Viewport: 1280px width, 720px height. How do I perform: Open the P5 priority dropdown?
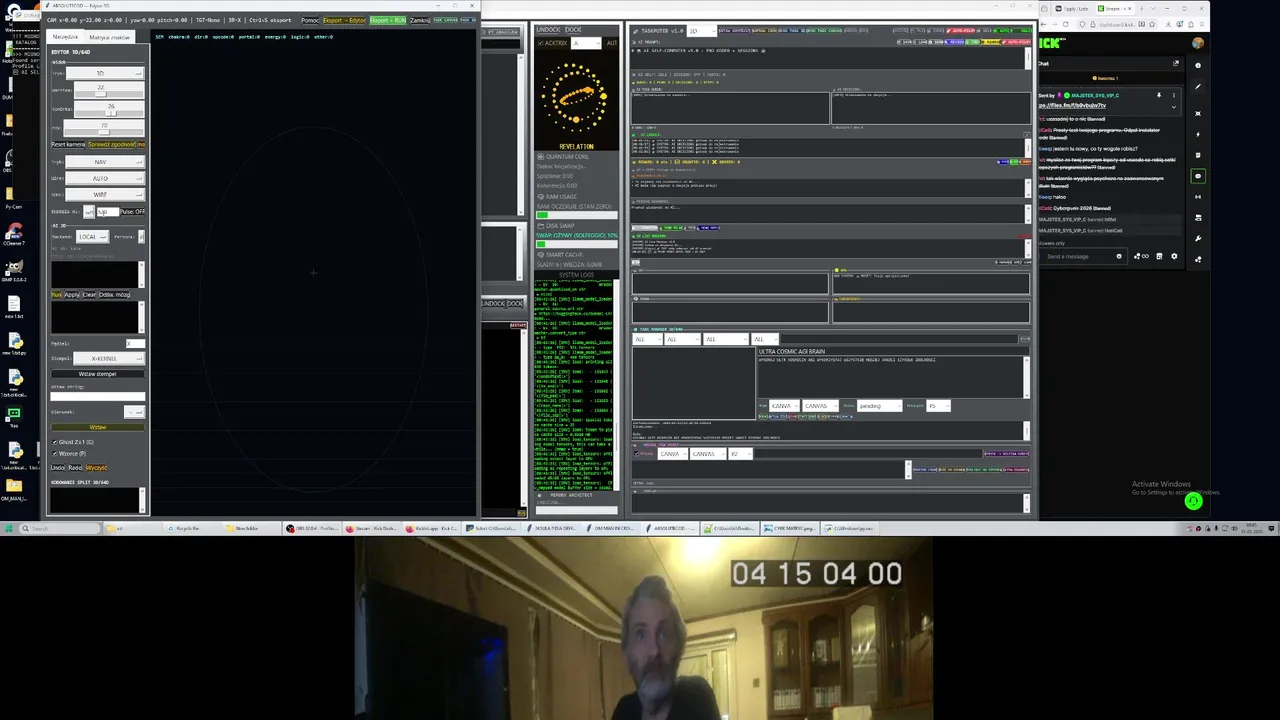coord(938,406)
